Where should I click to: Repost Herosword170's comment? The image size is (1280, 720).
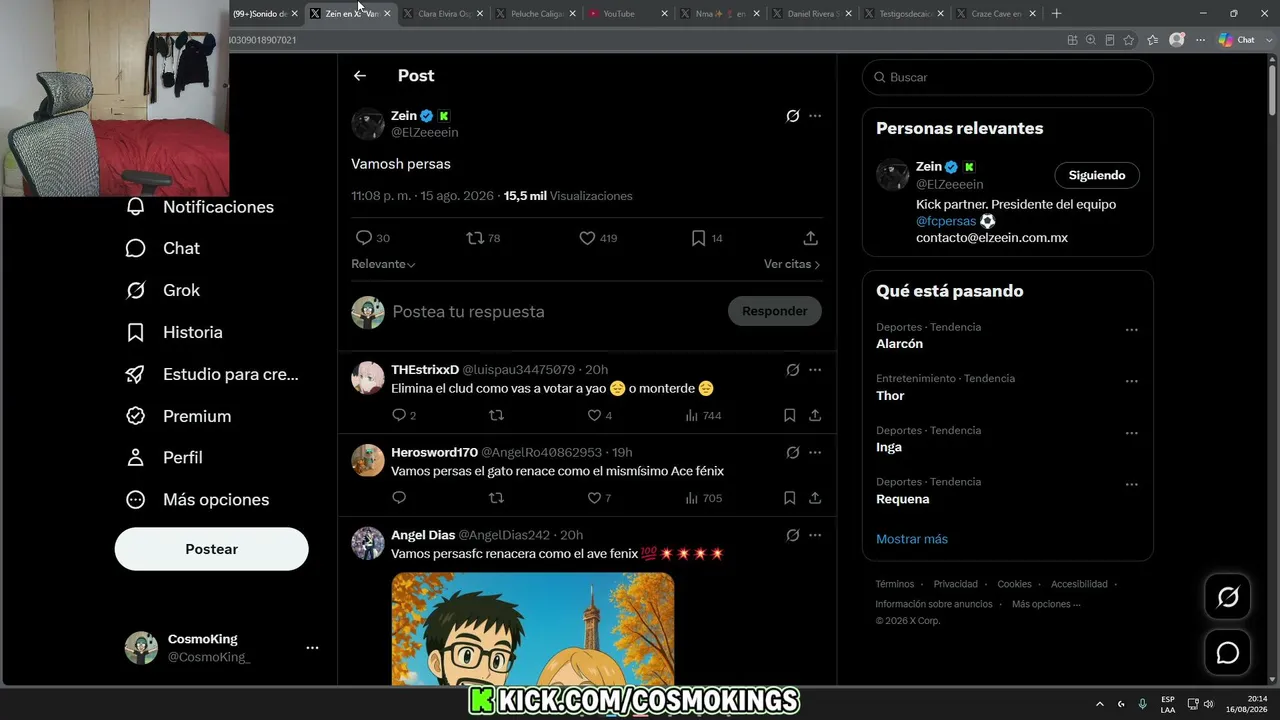[x=496, y=498]
